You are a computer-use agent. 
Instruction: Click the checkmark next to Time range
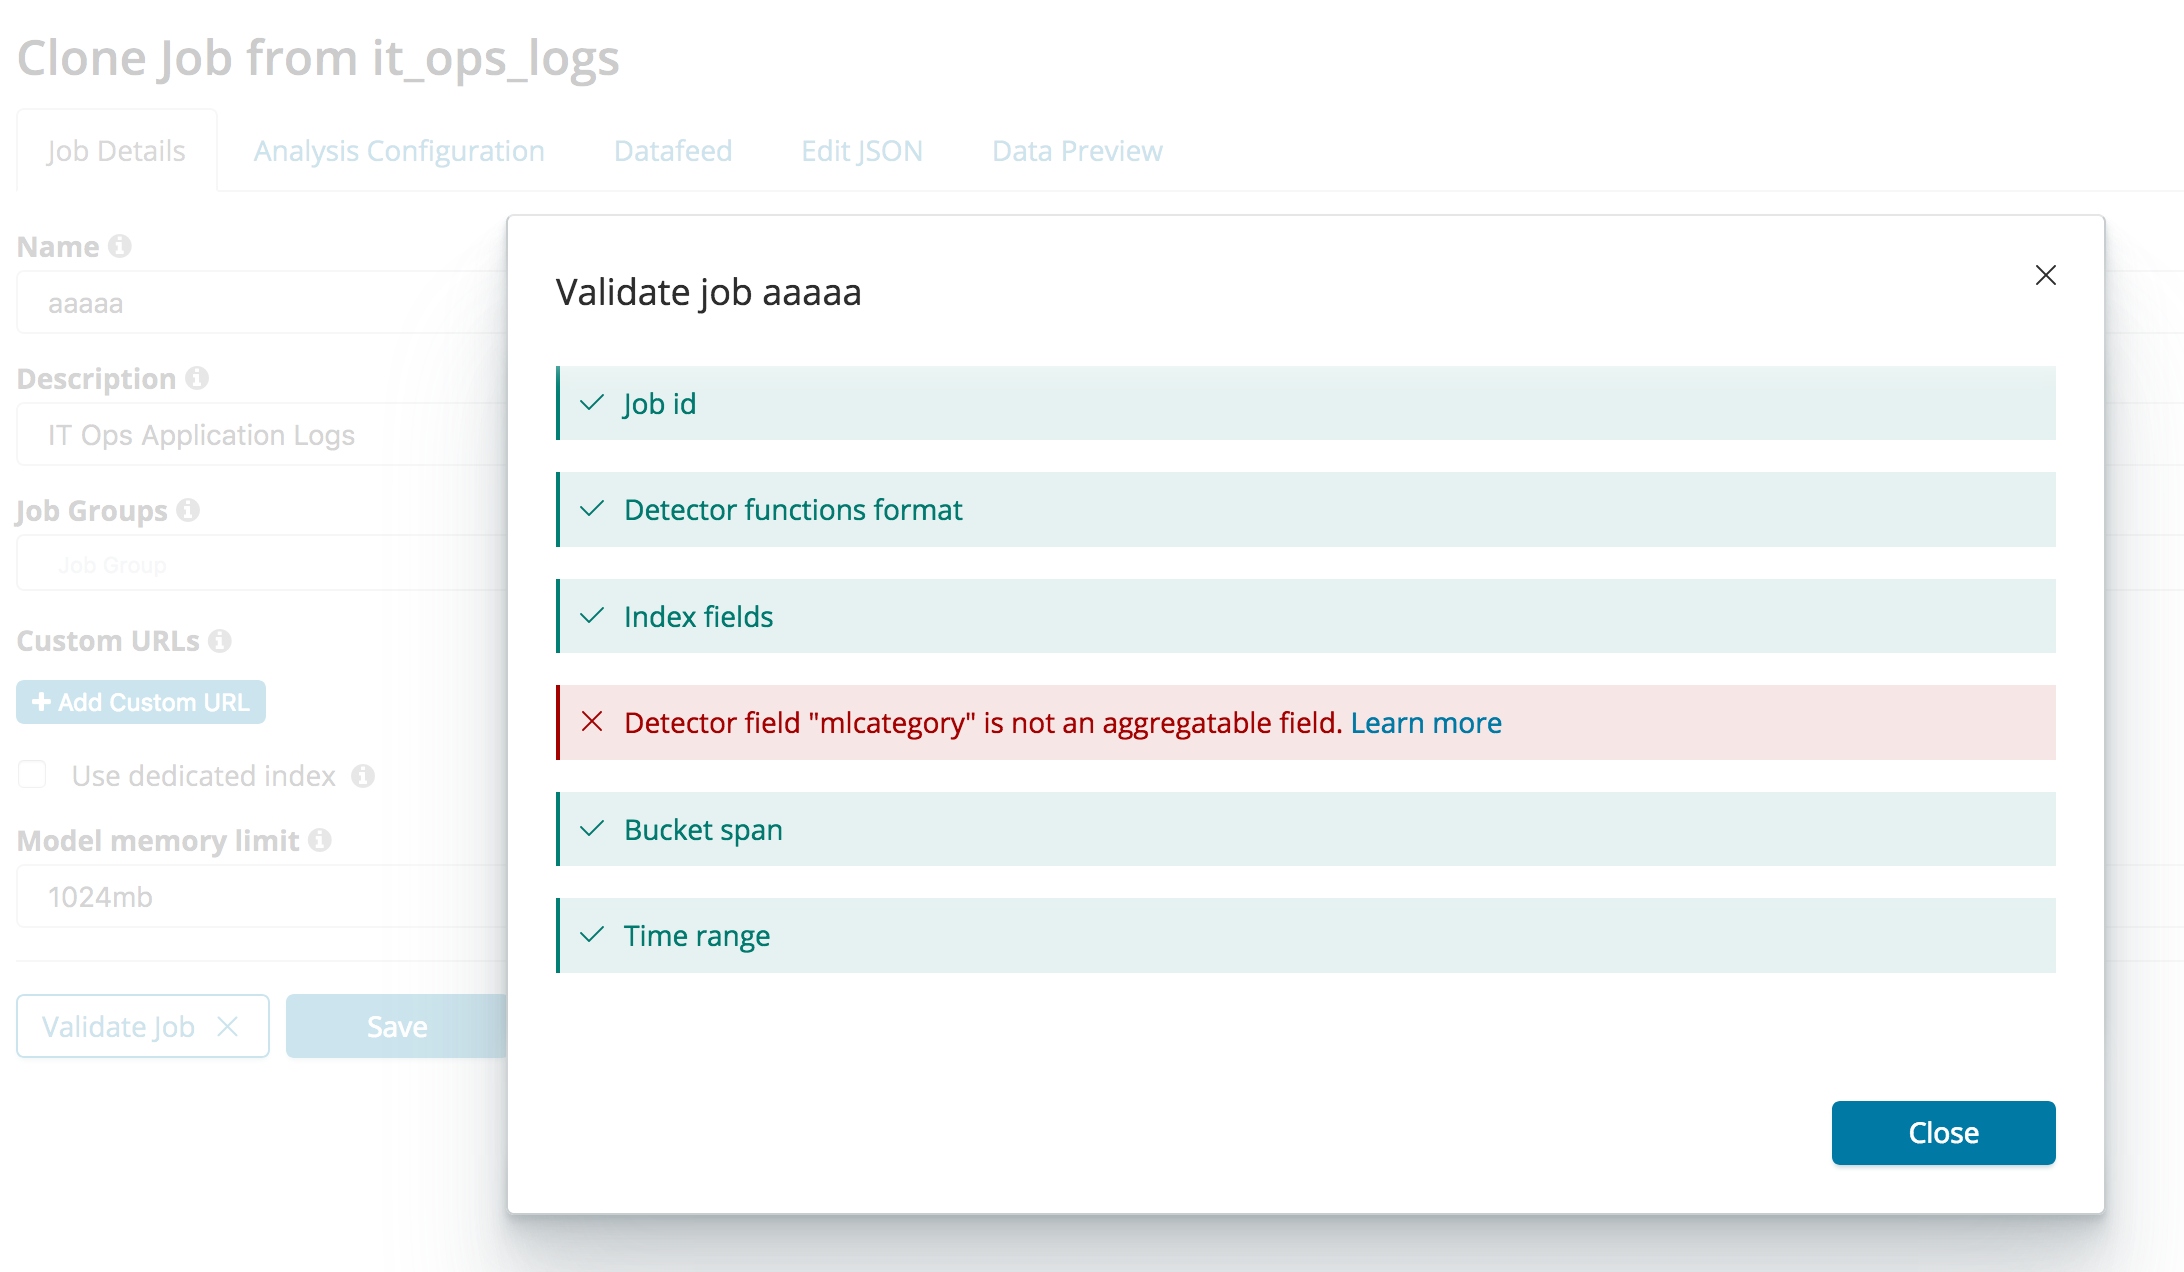click(592, 936)
